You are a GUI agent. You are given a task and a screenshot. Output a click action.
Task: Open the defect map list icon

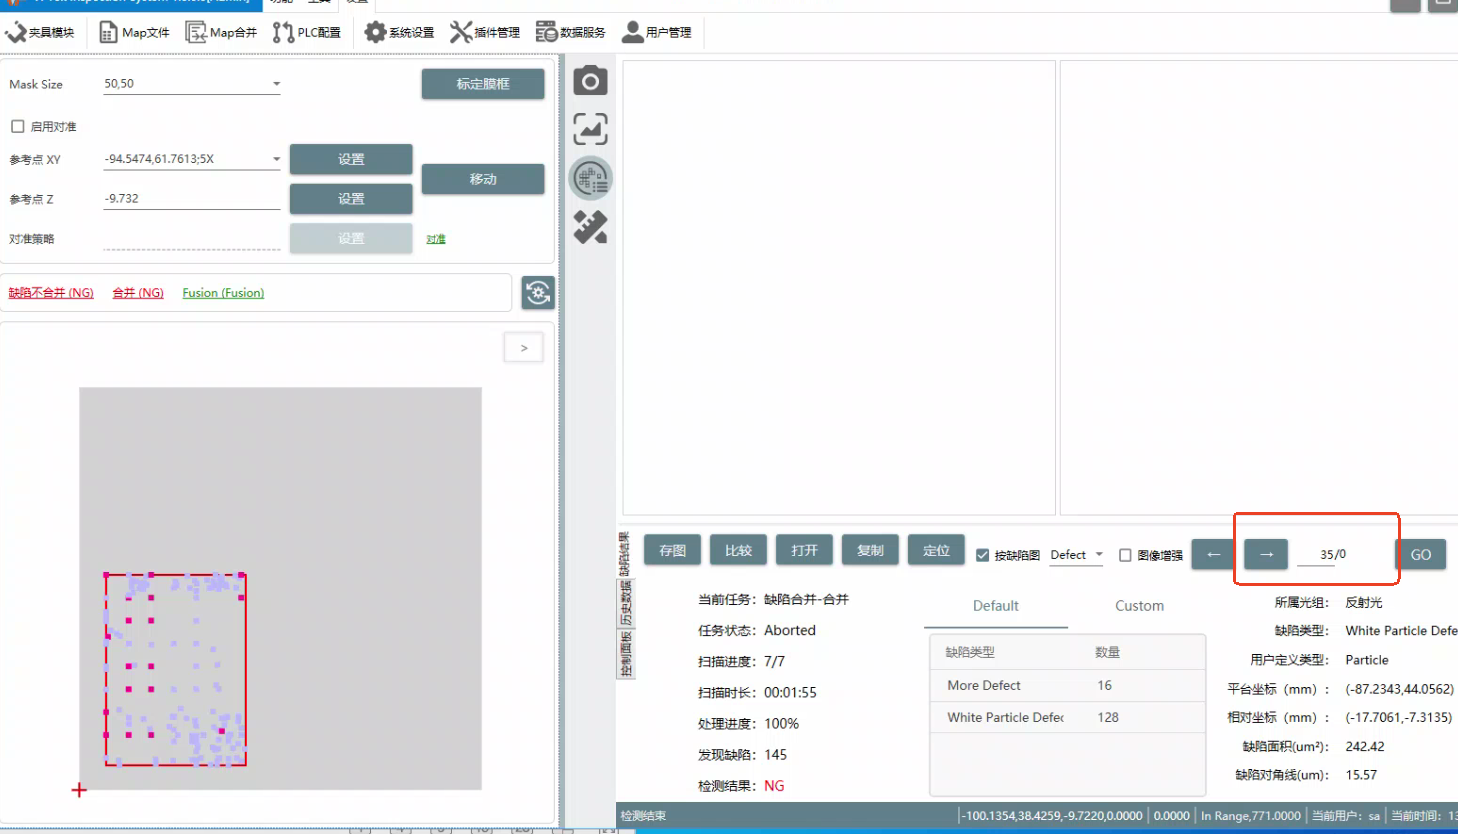coord(590,179)
